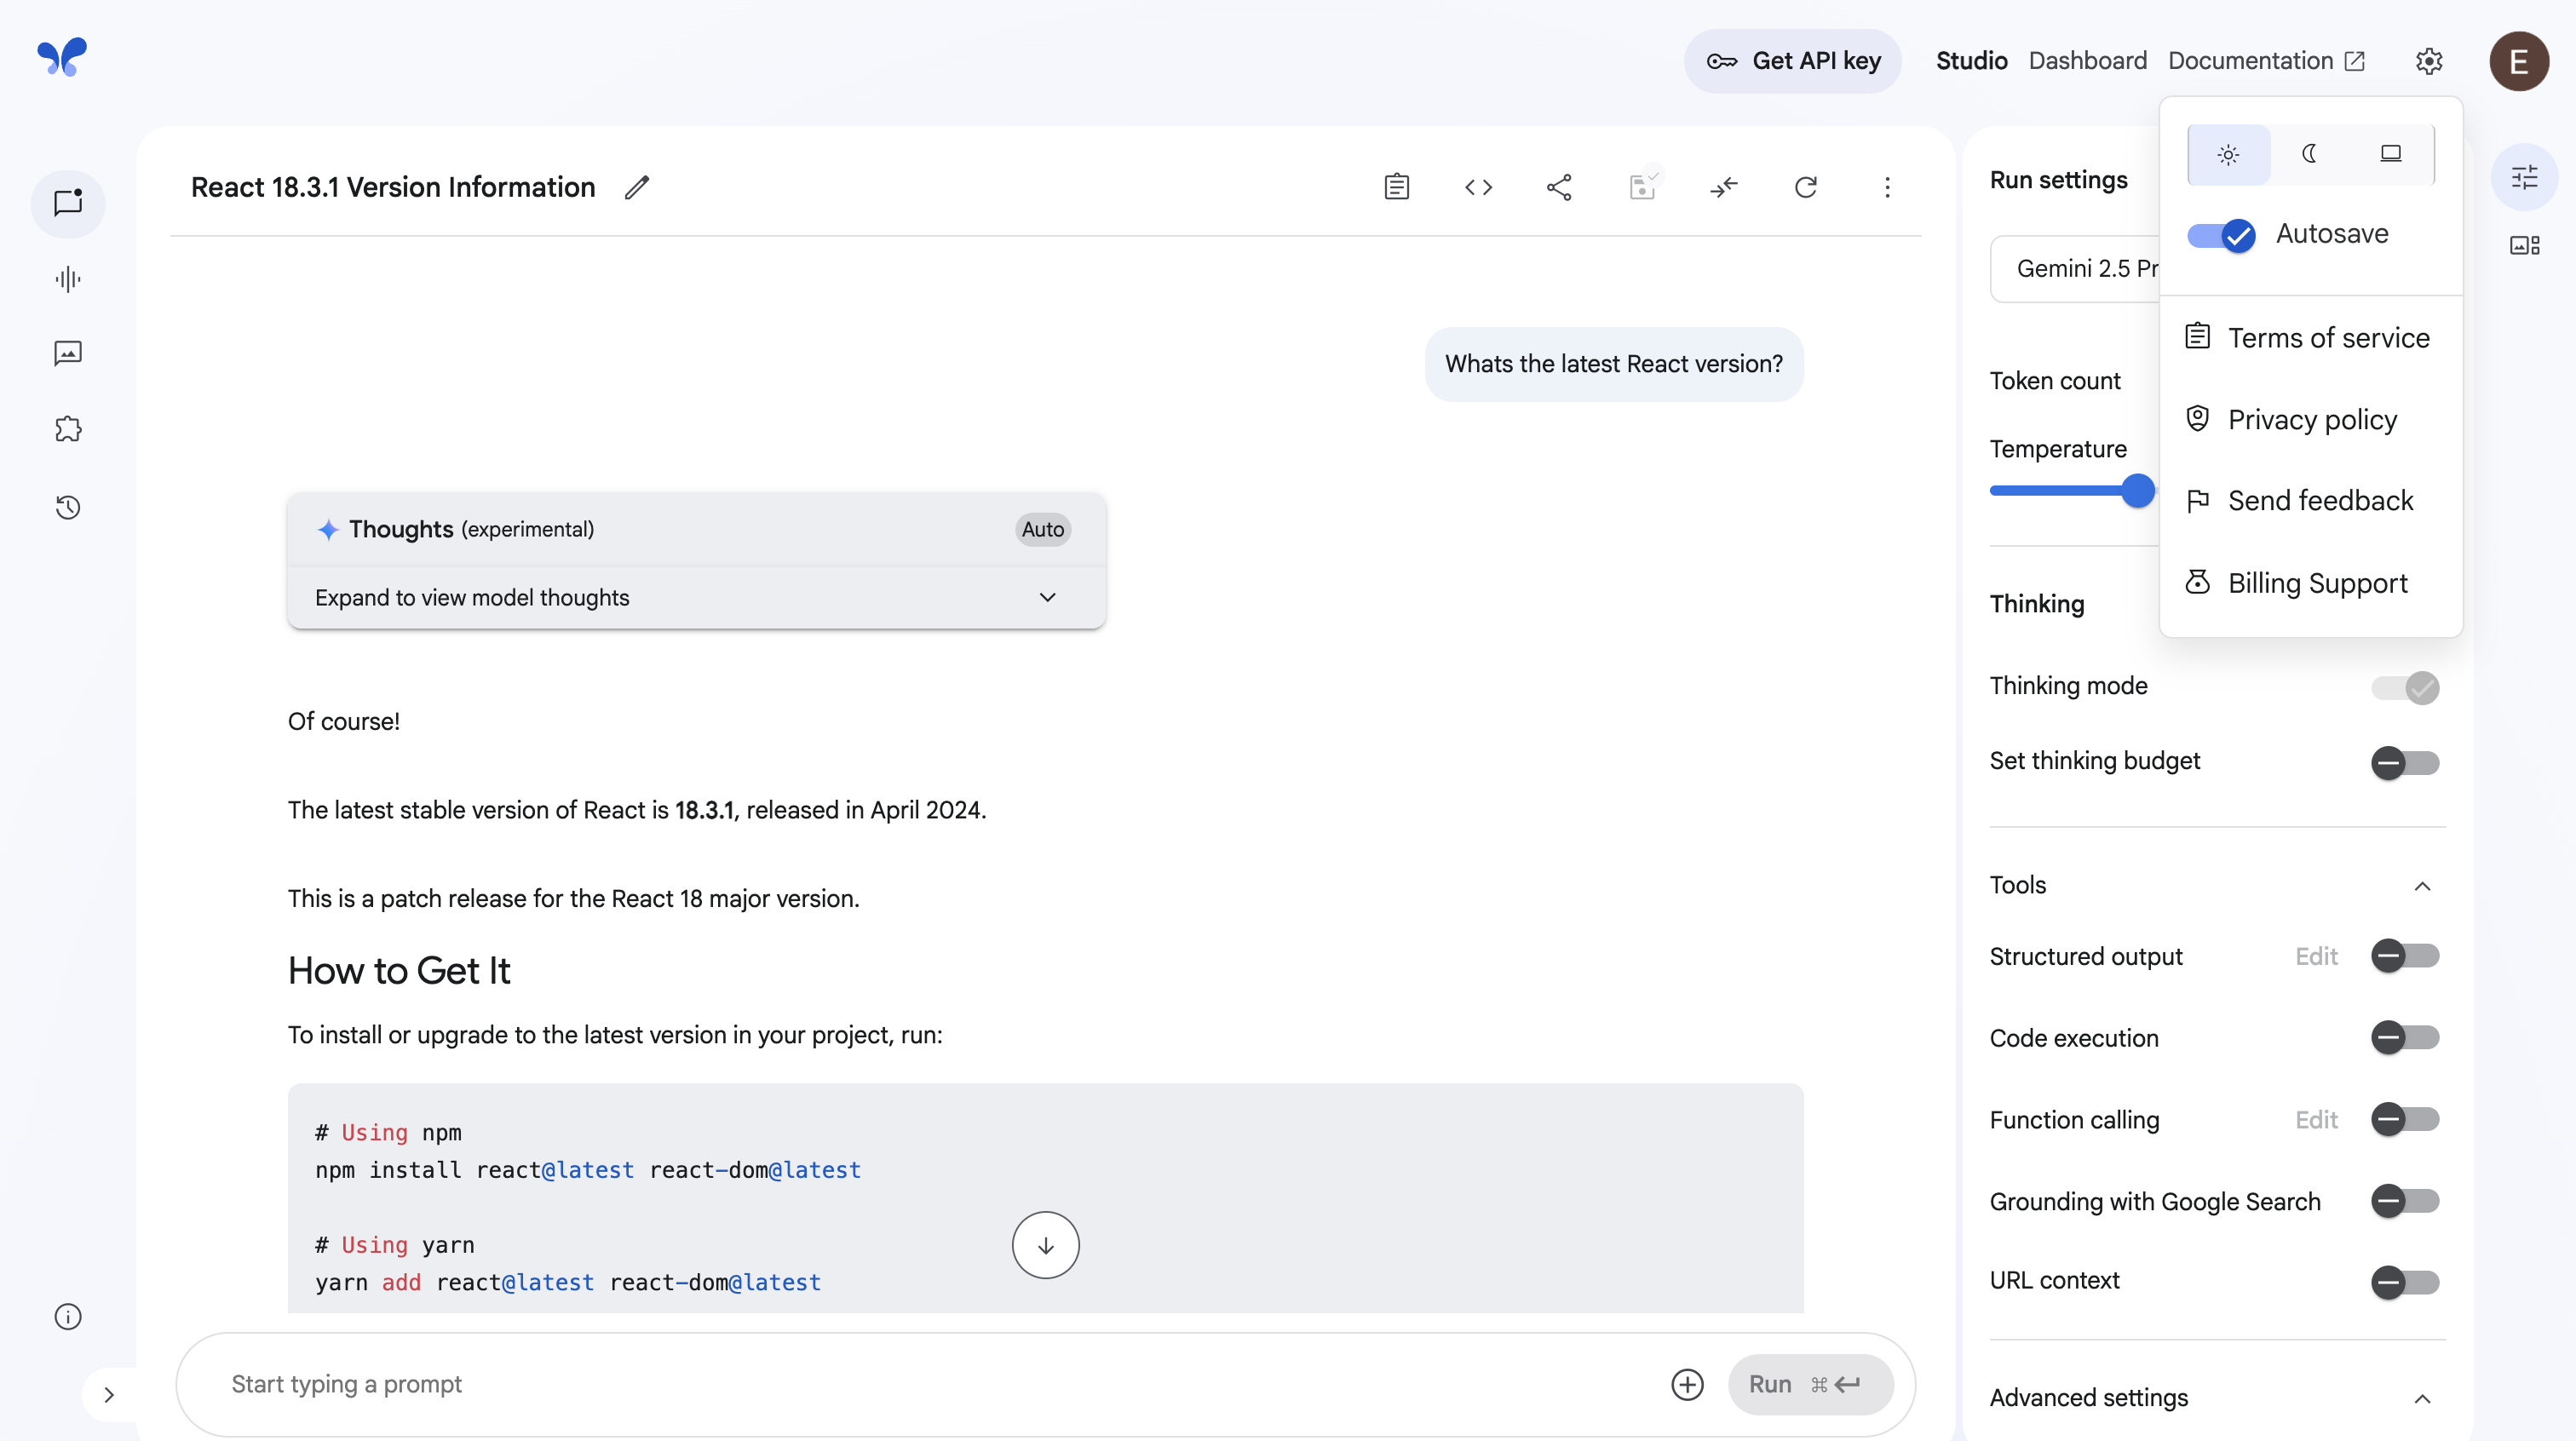Image resolution: width=2576 pixels, height=1441 pixels.
Task: Enable the URL context switch
Action: [2405, 1282]
